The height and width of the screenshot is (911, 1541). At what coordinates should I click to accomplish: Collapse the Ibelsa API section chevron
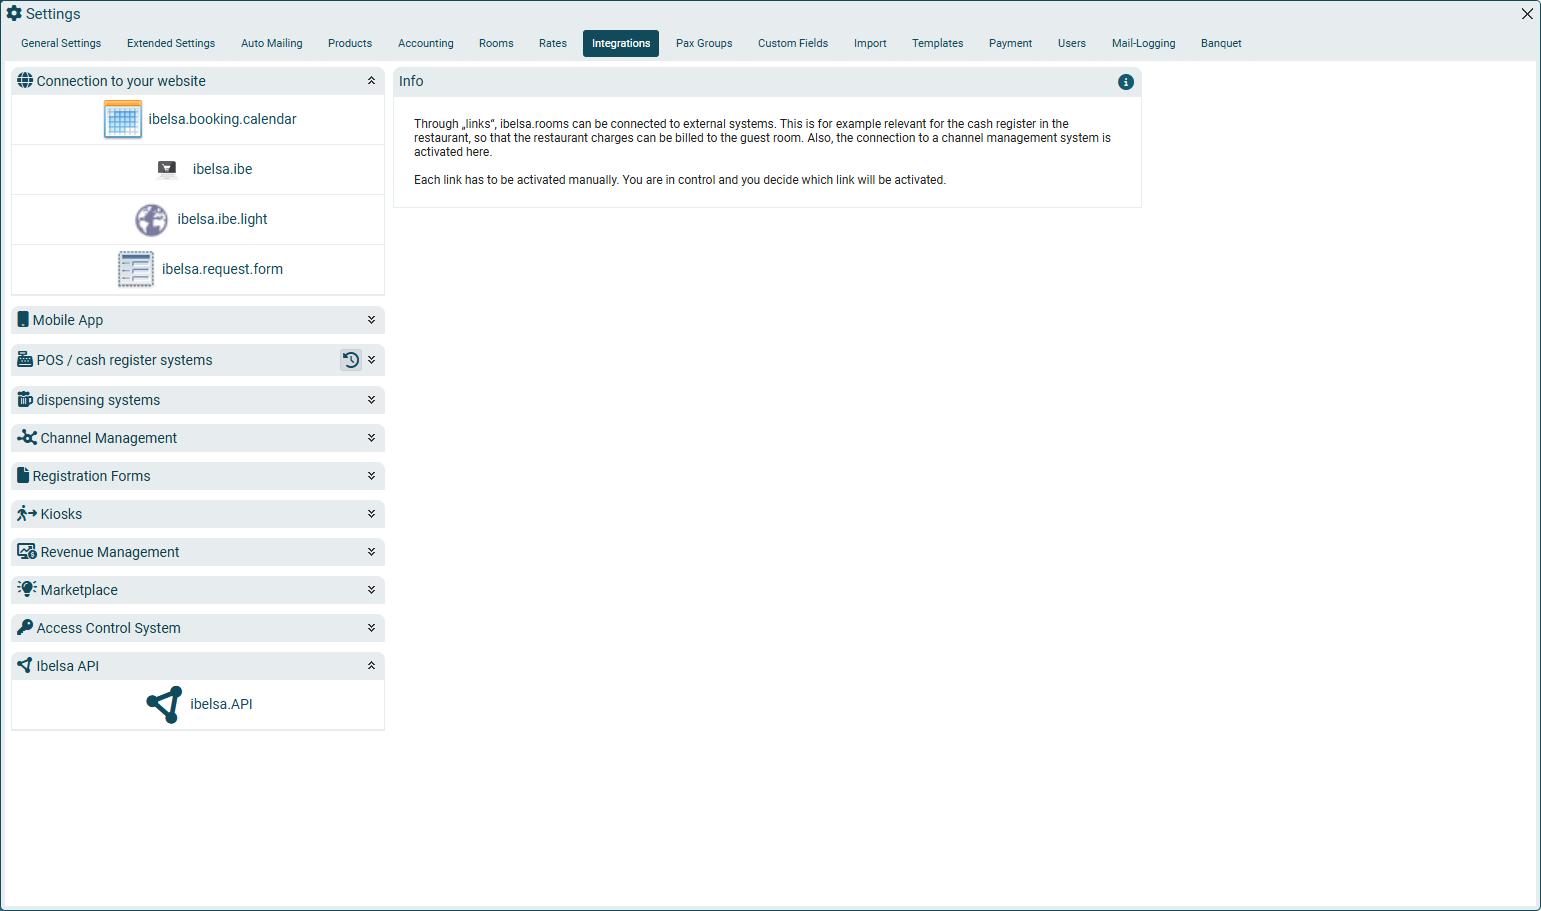pyautogui.click(x=371, y=666)
